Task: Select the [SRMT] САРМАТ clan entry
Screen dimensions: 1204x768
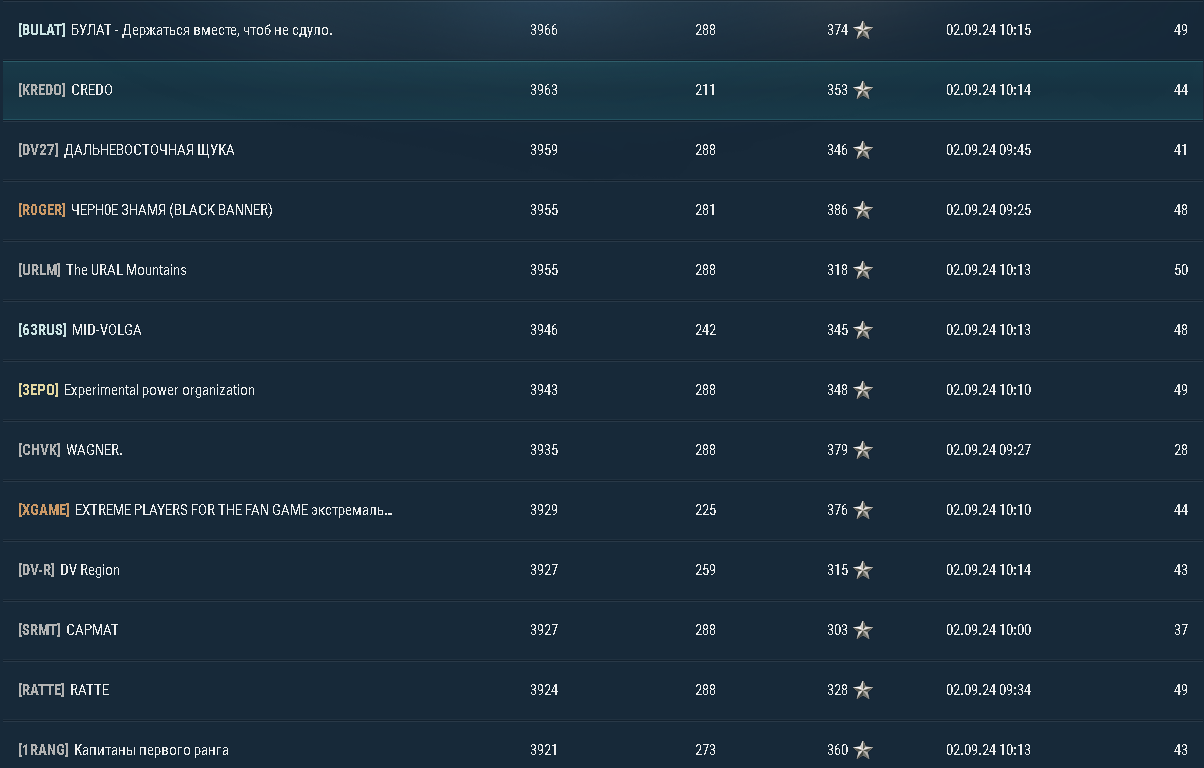Action: pos(68,630)
